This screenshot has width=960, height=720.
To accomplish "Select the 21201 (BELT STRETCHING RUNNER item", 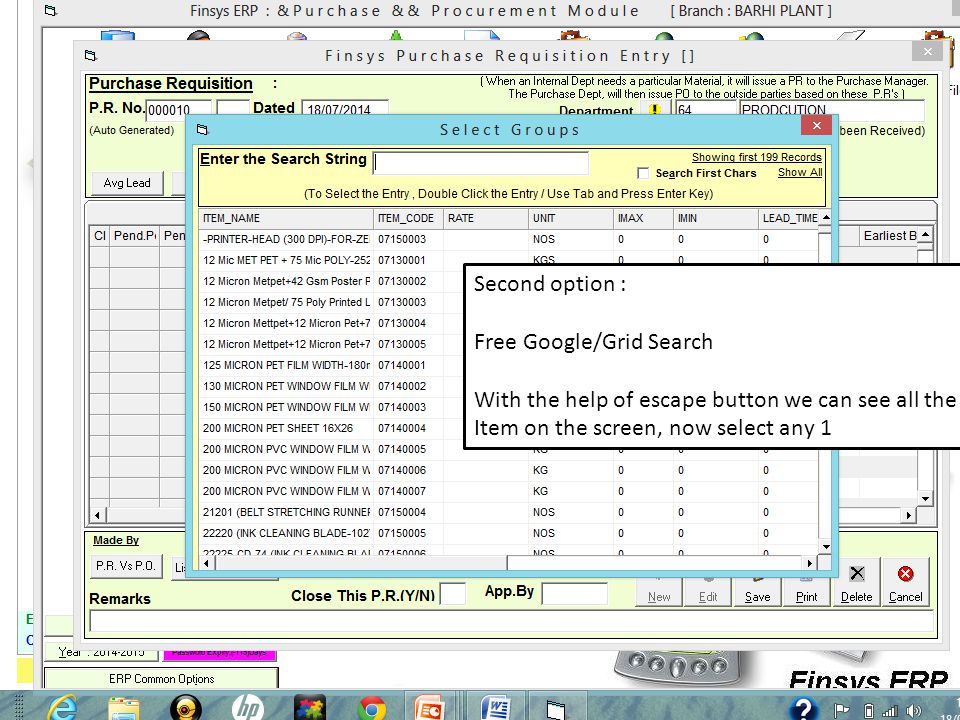I will point(286,512).
